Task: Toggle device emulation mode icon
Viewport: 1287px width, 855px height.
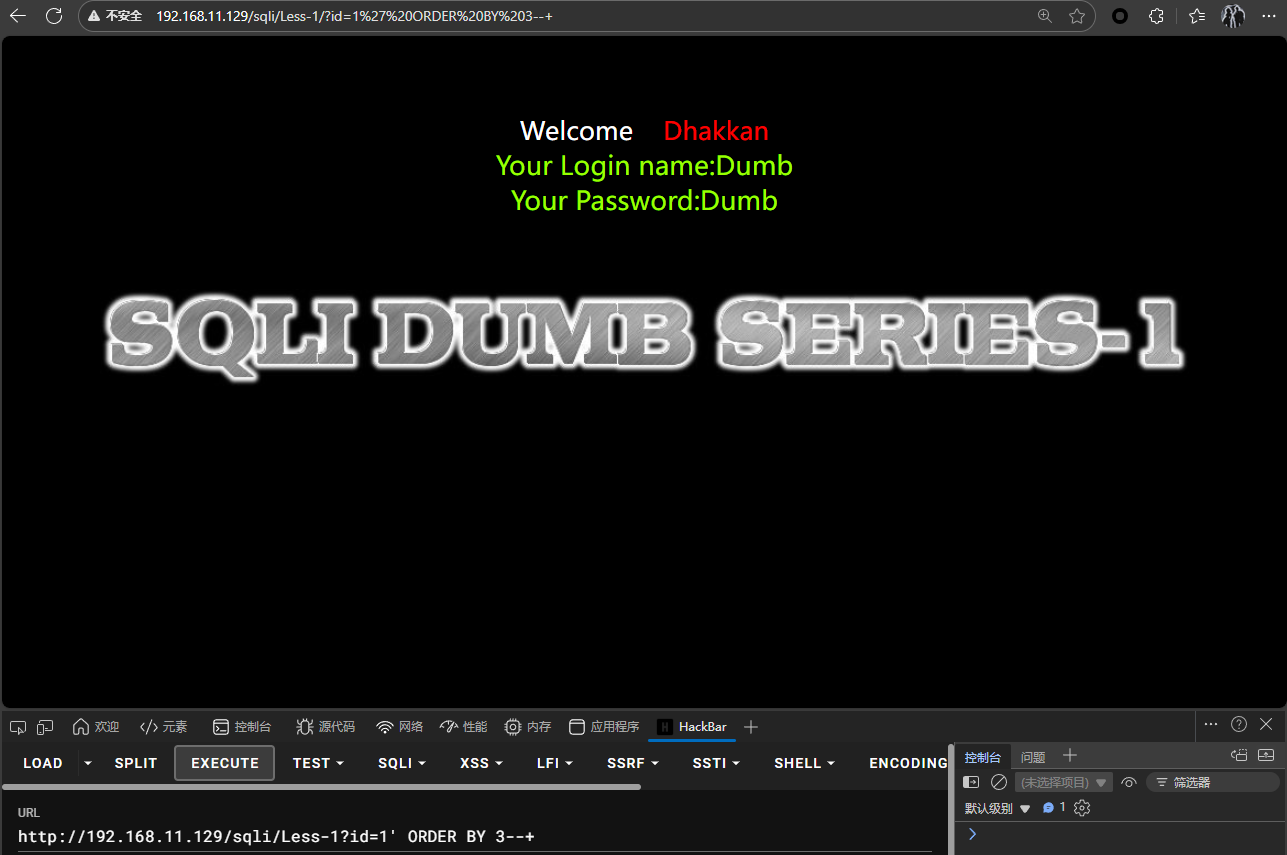Action: click(x=45, y=727)
